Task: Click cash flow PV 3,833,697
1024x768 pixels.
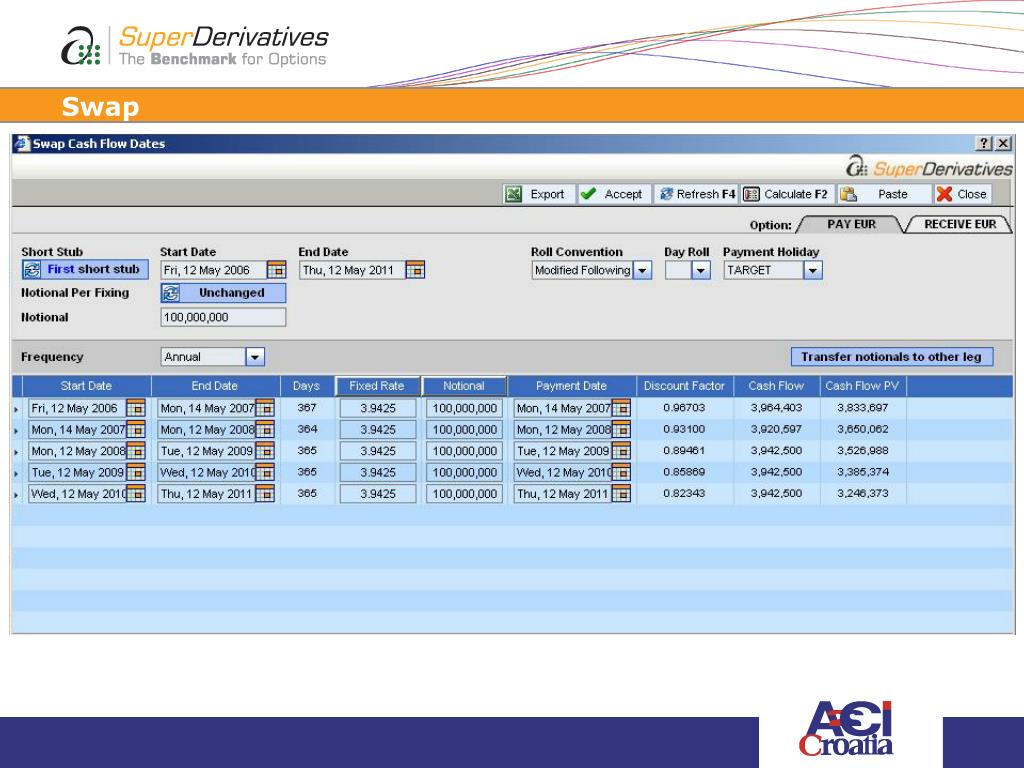Action: (x=863, y=408)
